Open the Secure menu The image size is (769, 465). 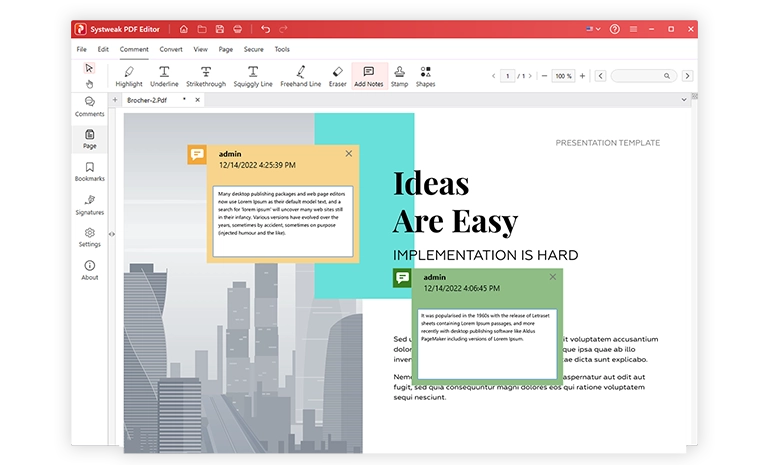click(x=254, y=50)
